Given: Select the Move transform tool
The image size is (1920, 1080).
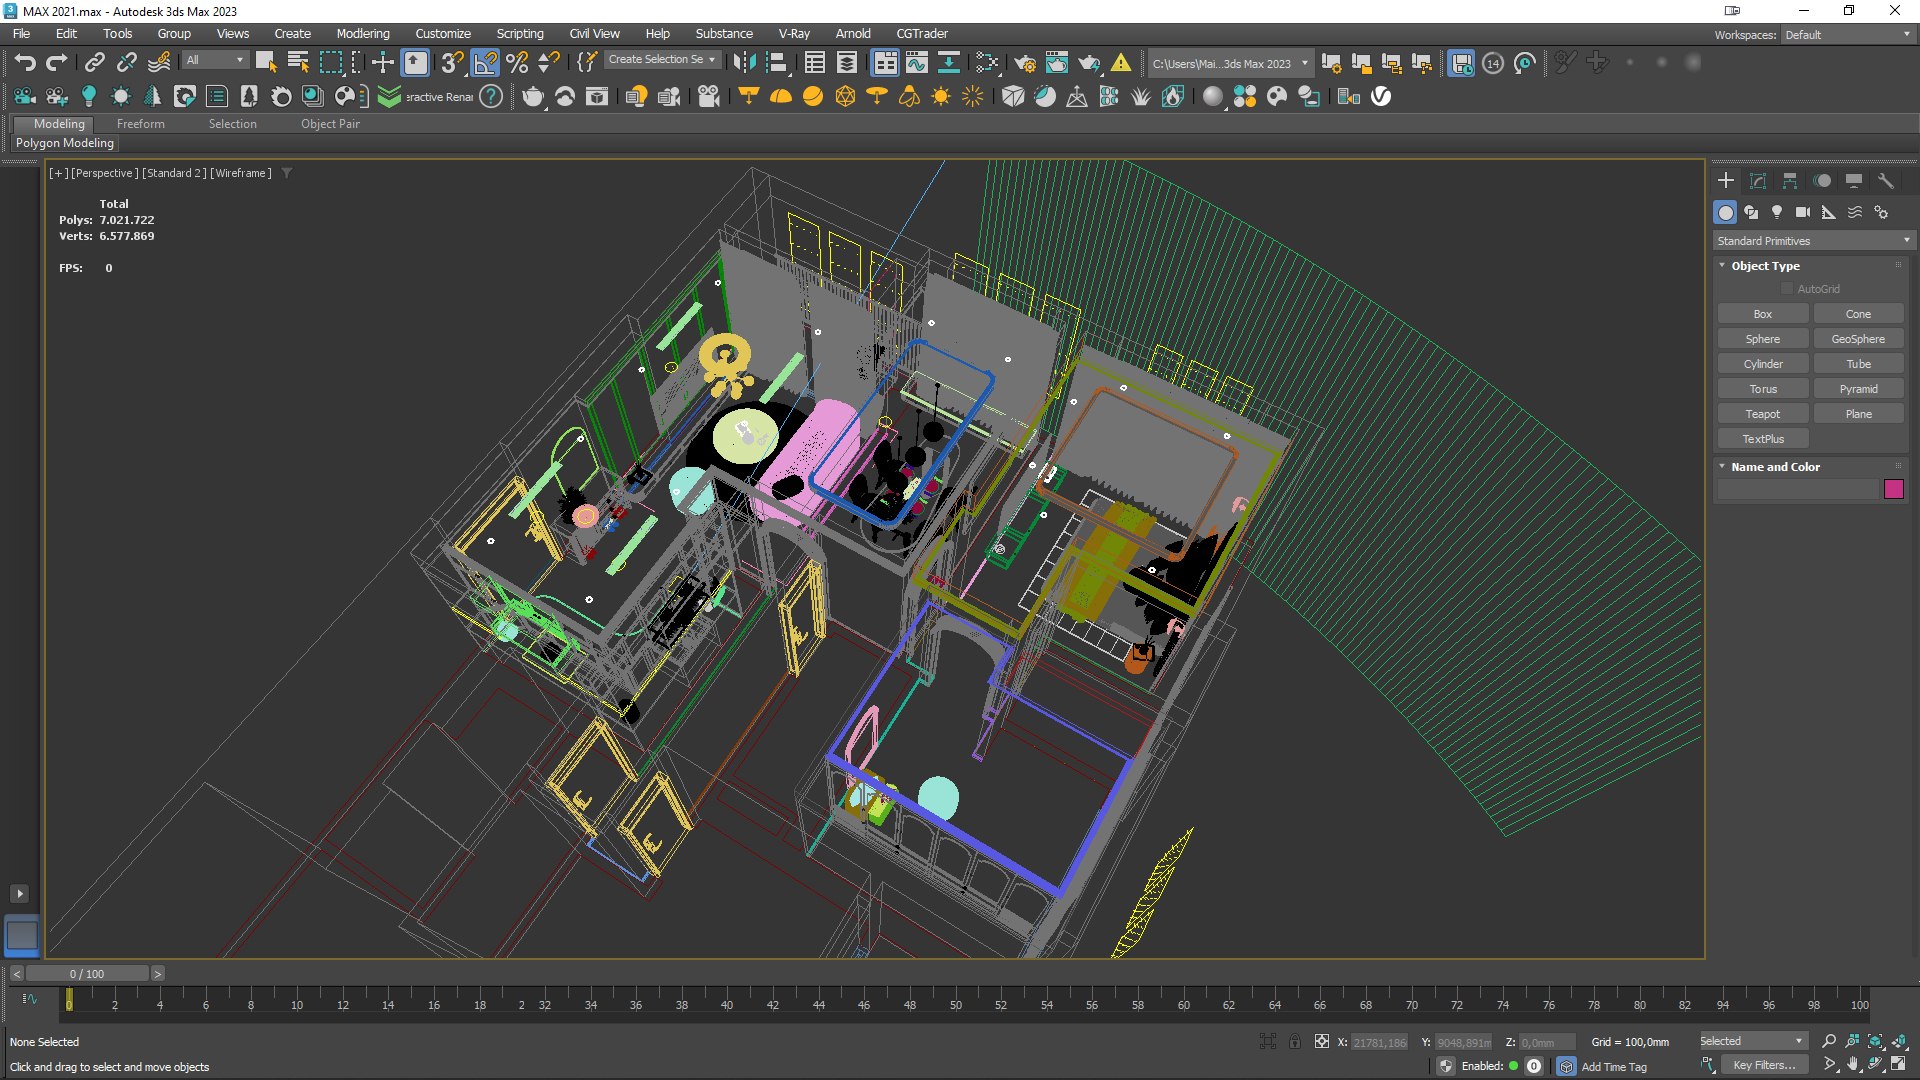Looking at the screenshot, I should 383,63.
